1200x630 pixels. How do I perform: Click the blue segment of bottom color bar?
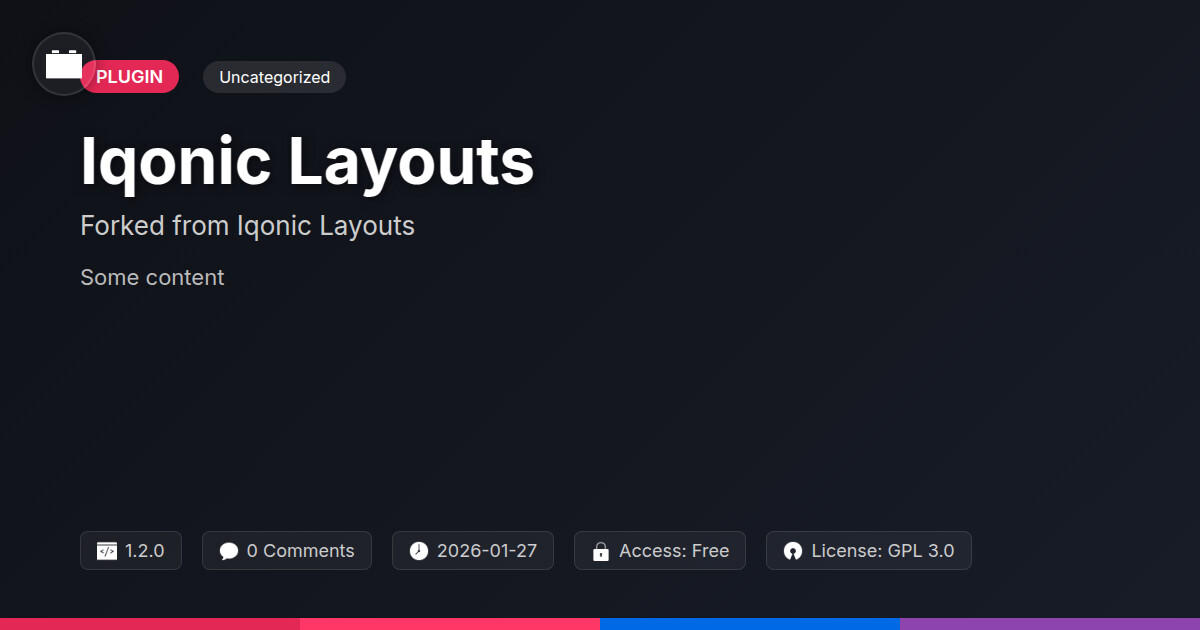750,624
